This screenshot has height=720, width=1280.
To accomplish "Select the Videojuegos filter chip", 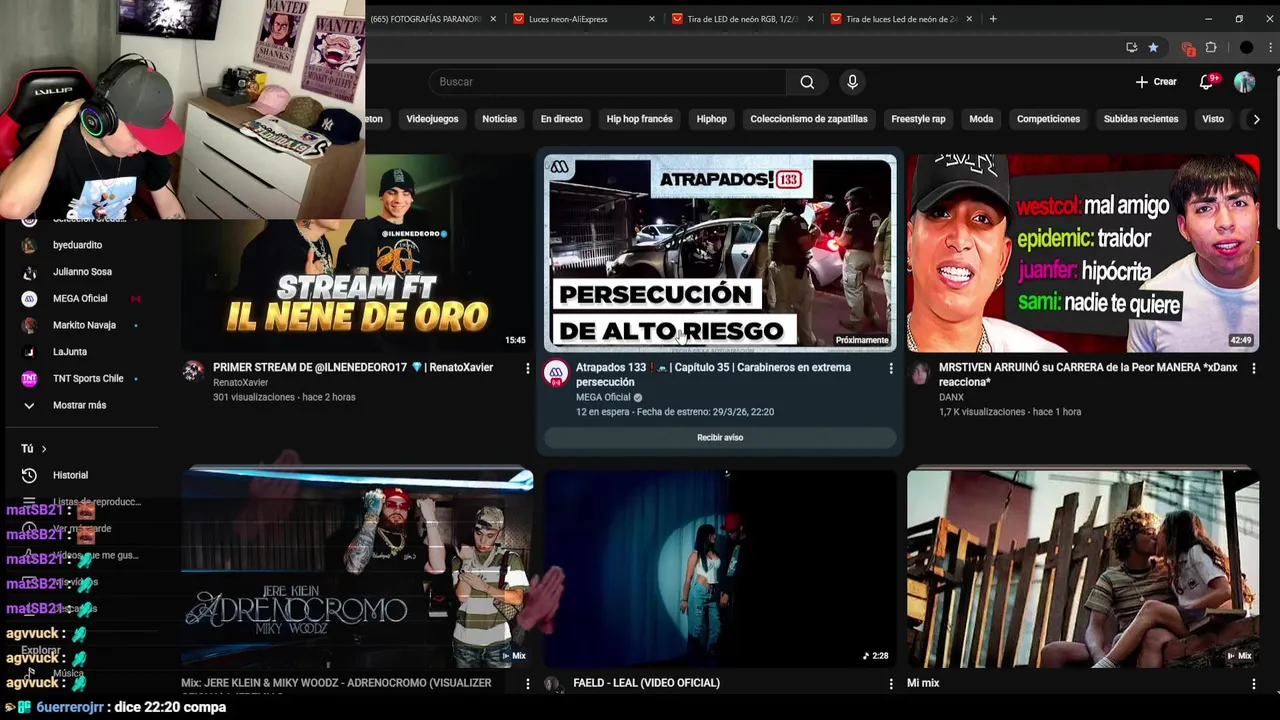I will (x=432, y=119).
